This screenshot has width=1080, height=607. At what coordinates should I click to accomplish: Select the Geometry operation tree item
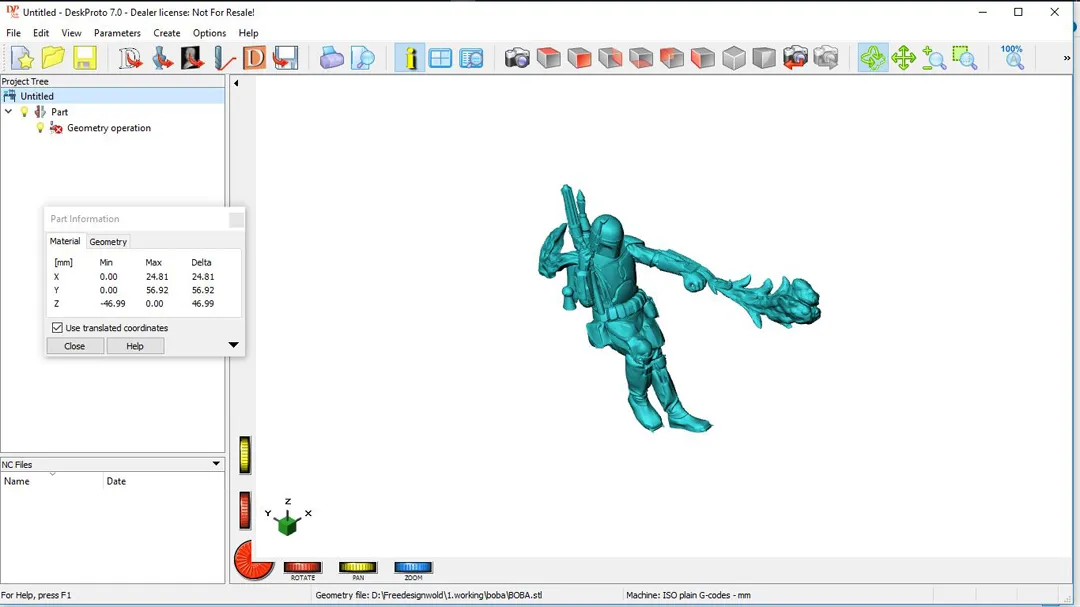[x=109, y=128]
